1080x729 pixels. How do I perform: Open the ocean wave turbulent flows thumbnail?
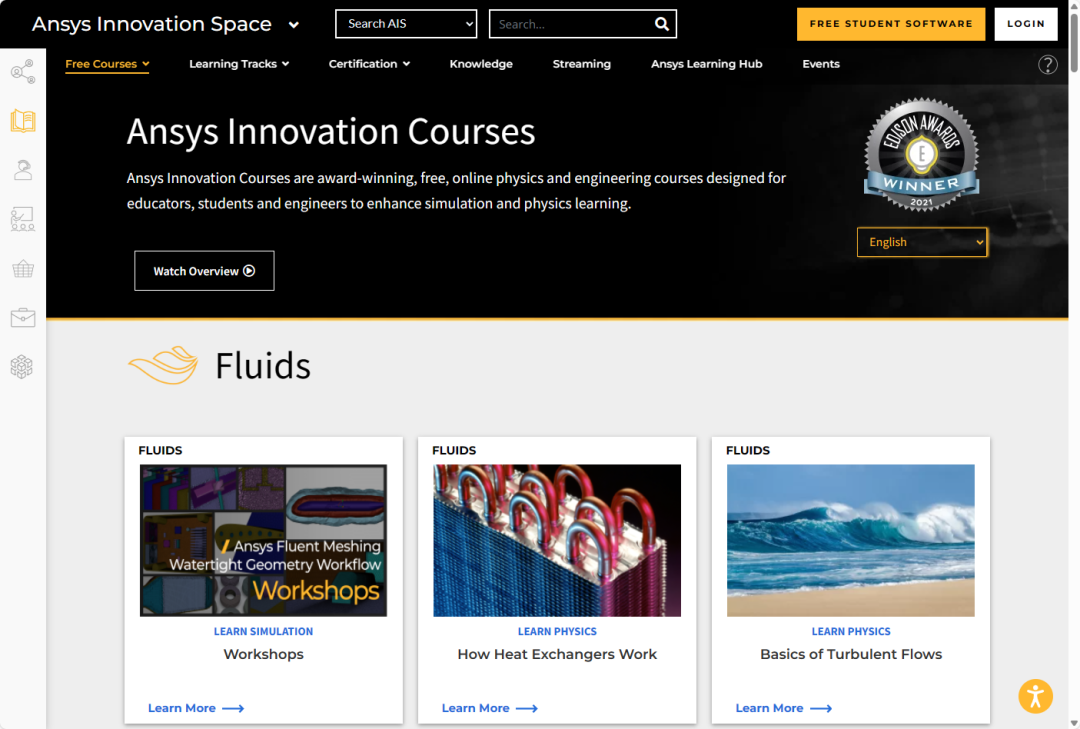tap(851, 540)
